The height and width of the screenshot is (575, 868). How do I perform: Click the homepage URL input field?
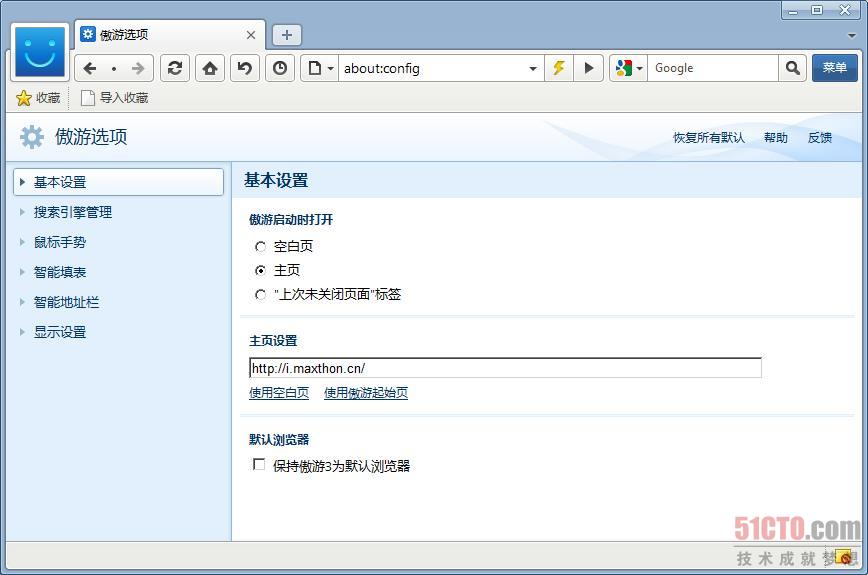pyautogui.click(x=505, y=368)
